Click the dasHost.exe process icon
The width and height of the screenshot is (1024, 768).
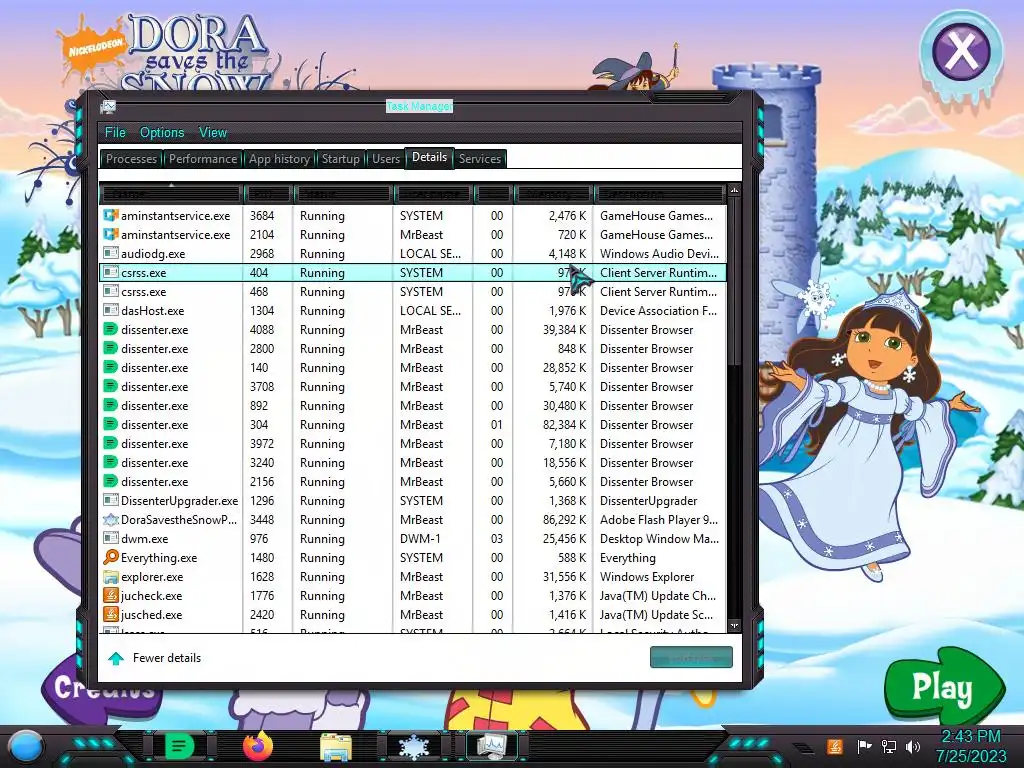pos(111,310)
